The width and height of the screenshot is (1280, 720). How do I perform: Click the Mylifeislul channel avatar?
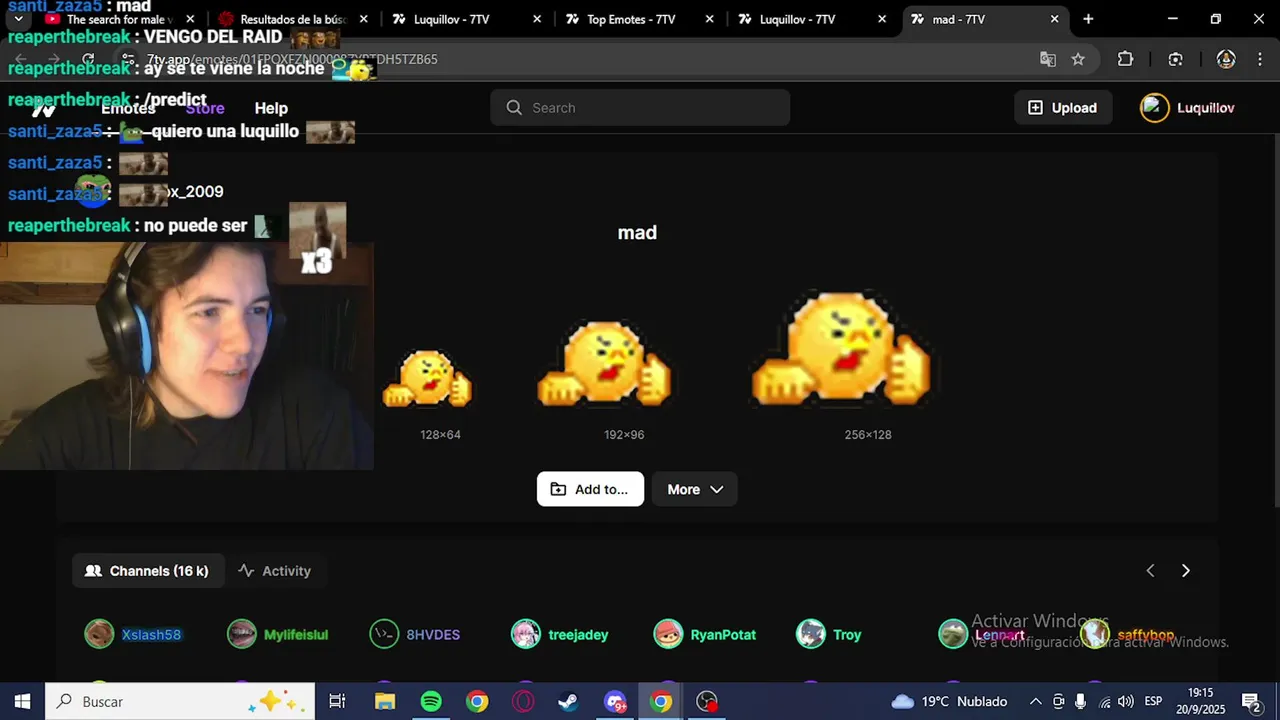242,634
